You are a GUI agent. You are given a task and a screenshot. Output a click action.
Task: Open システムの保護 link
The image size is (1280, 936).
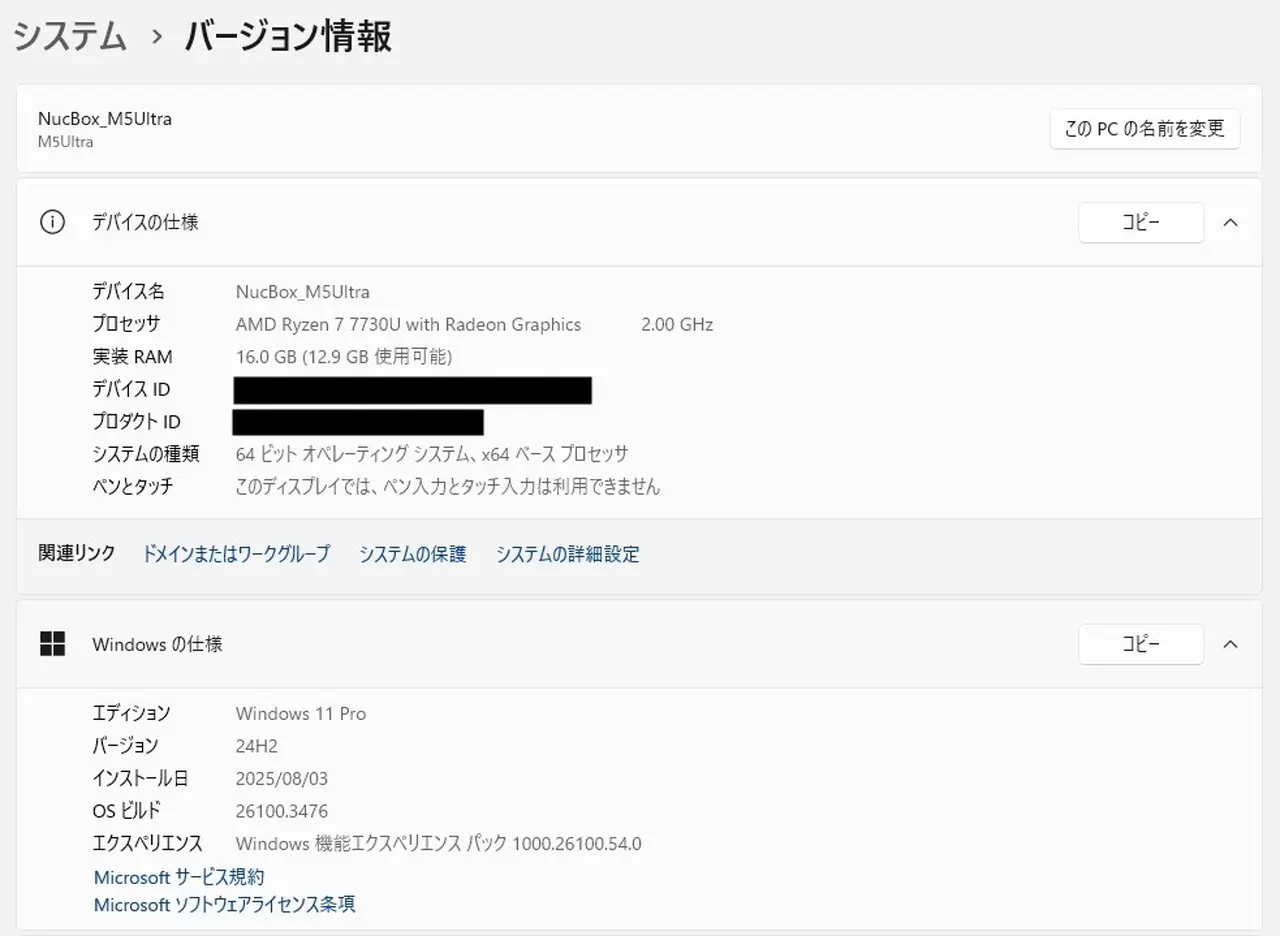(412, 554)
